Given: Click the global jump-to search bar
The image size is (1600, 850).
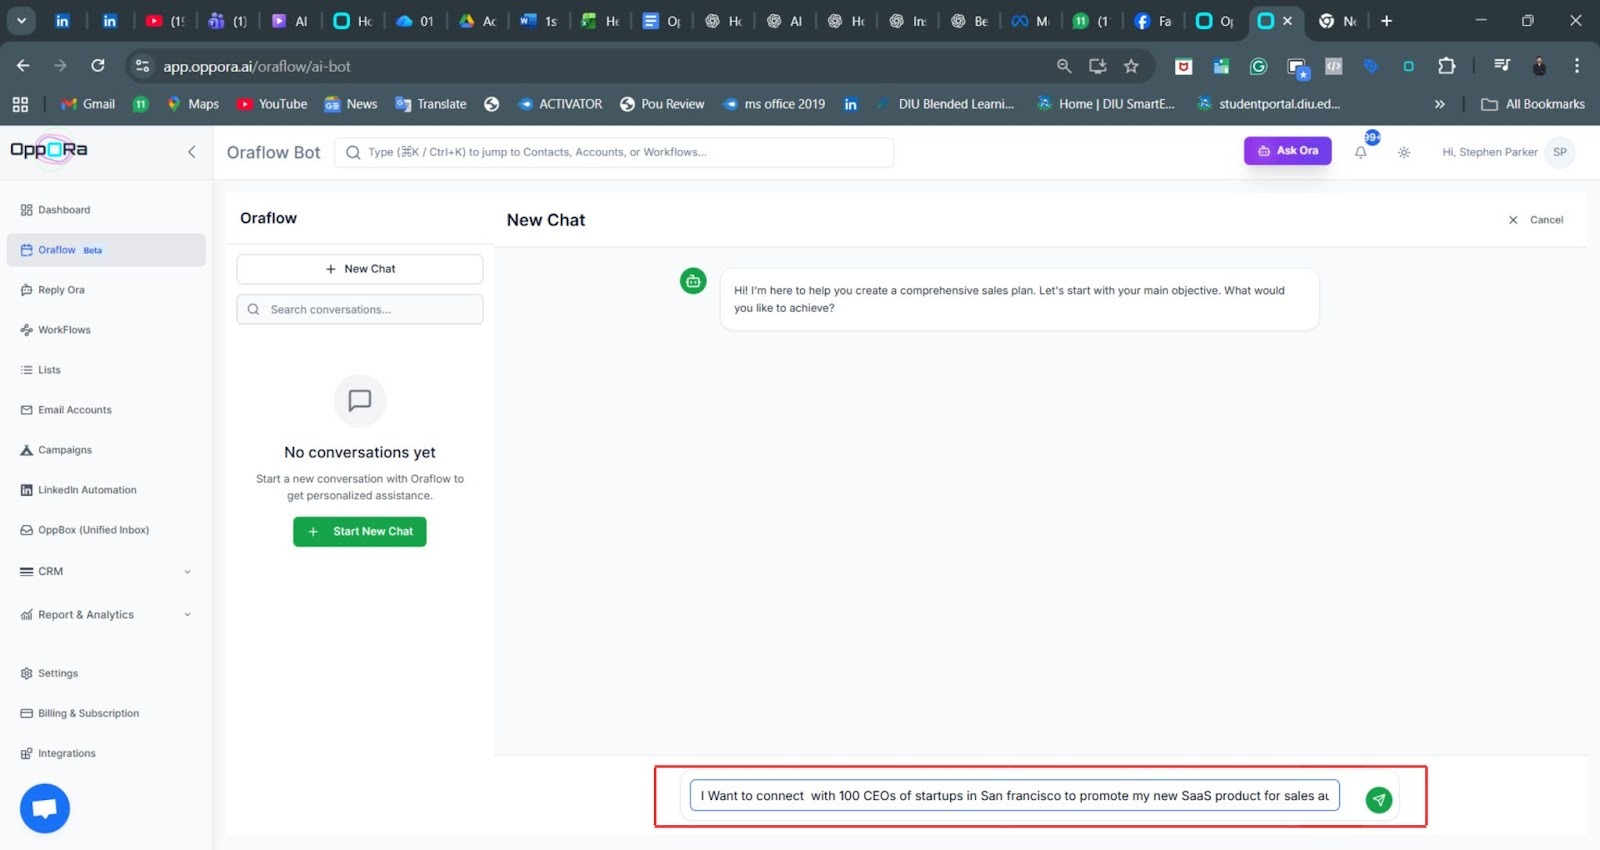Looking at the screenshot, I should (614, 152).
